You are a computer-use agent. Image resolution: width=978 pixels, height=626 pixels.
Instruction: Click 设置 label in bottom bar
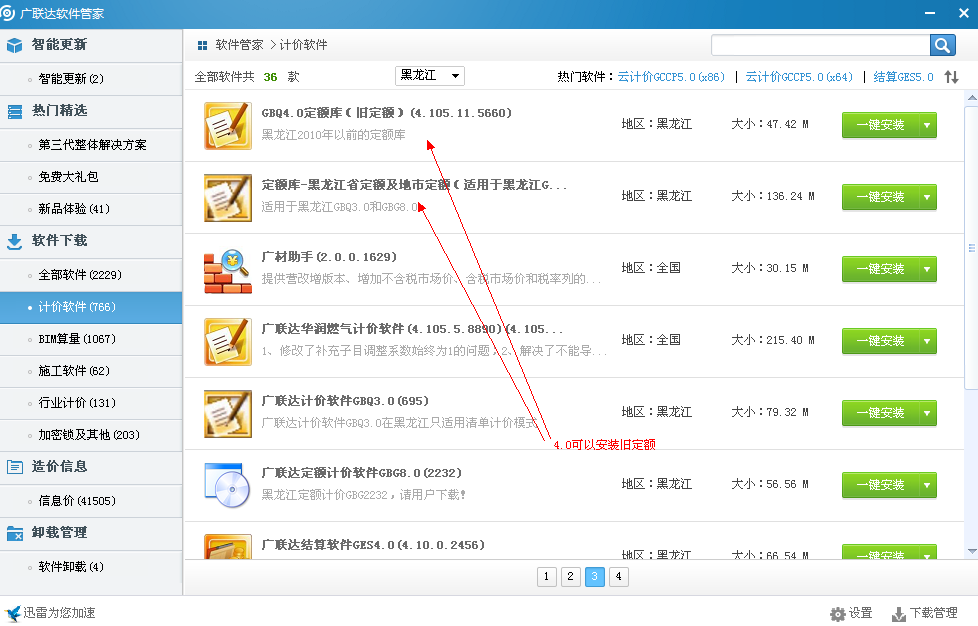(861, 614)
